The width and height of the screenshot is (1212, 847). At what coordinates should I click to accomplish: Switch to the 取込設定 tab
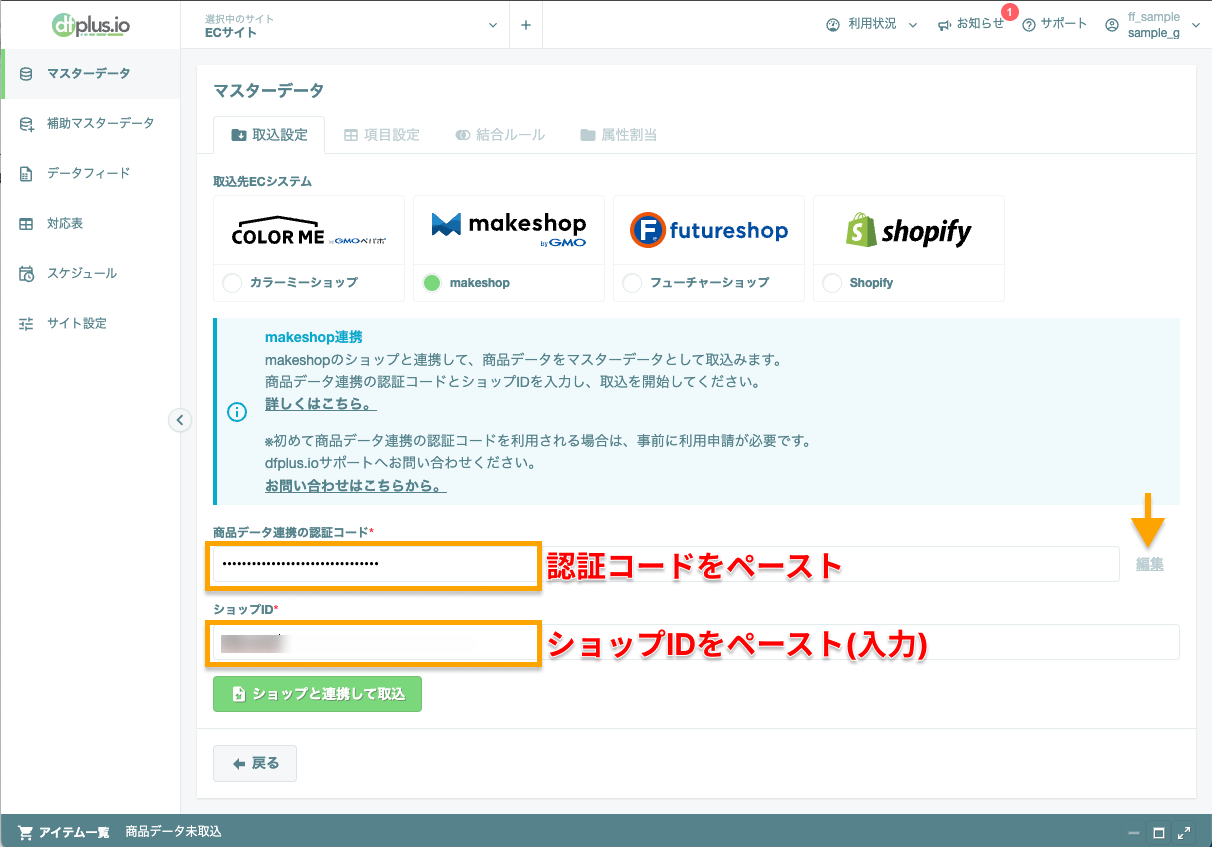tap(269, 135)
